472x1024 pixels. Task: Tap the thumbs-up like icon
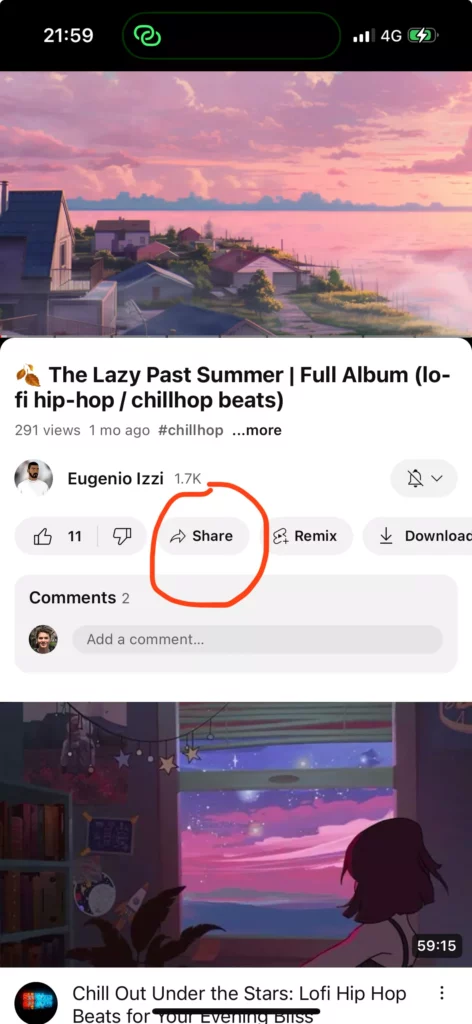pos(42,536)
